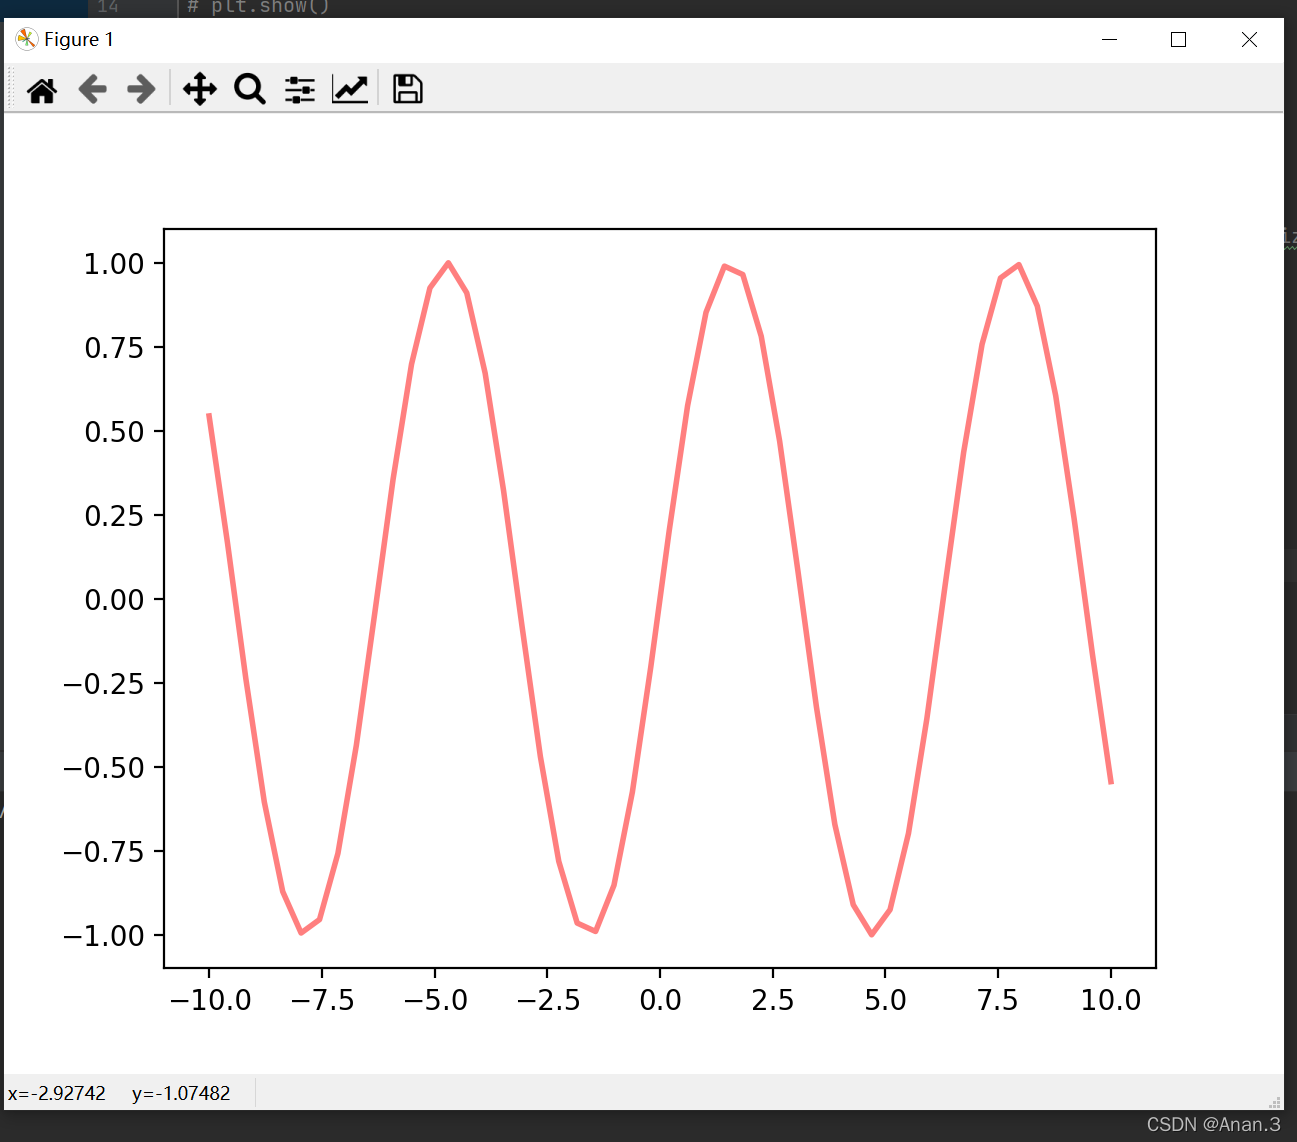Click the x-axis tick label −2.5

548,1000
